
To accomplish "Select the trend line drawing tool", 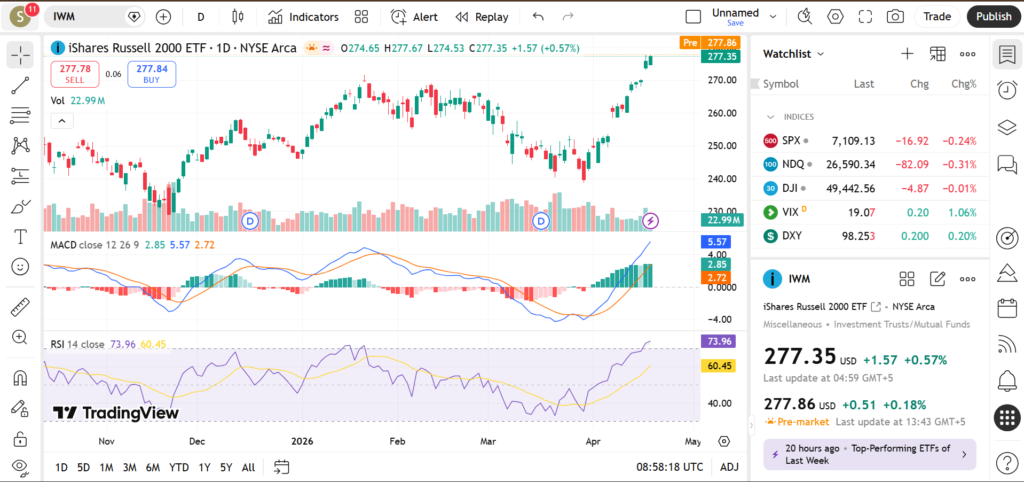I will click(20, 86).
